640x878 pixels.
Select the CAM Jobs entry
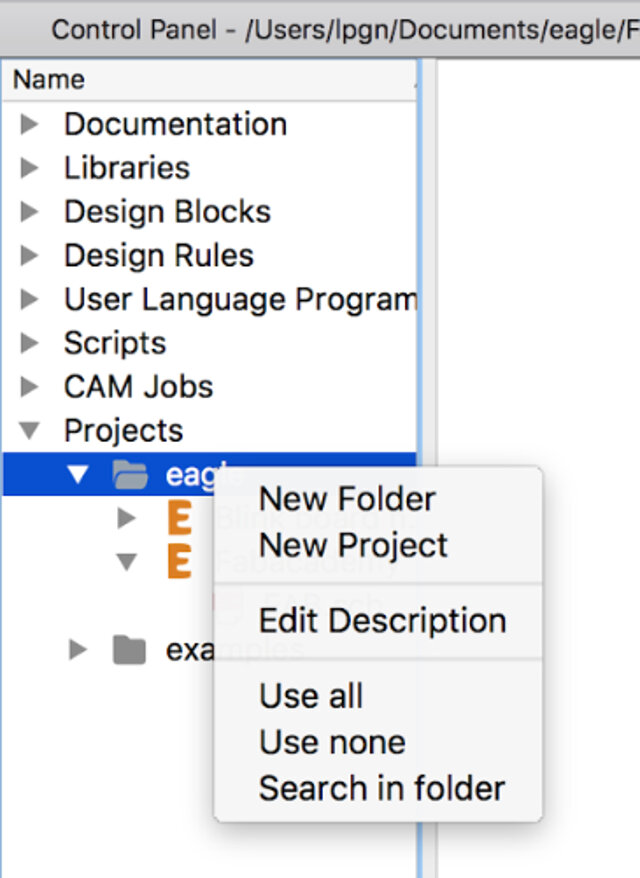[138, 387]
